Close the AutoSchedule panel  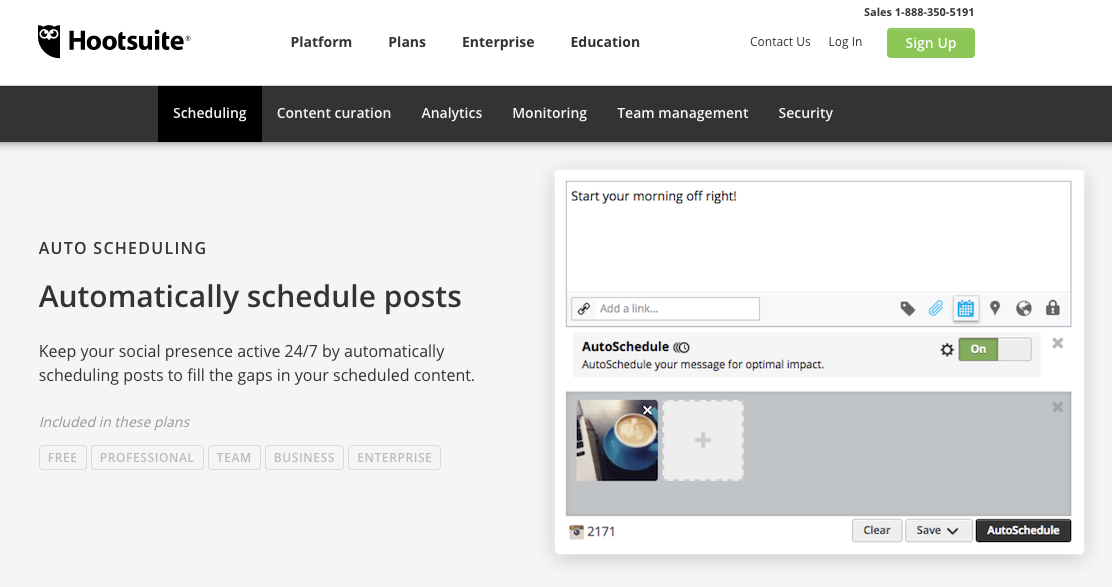coord(1057,343)
